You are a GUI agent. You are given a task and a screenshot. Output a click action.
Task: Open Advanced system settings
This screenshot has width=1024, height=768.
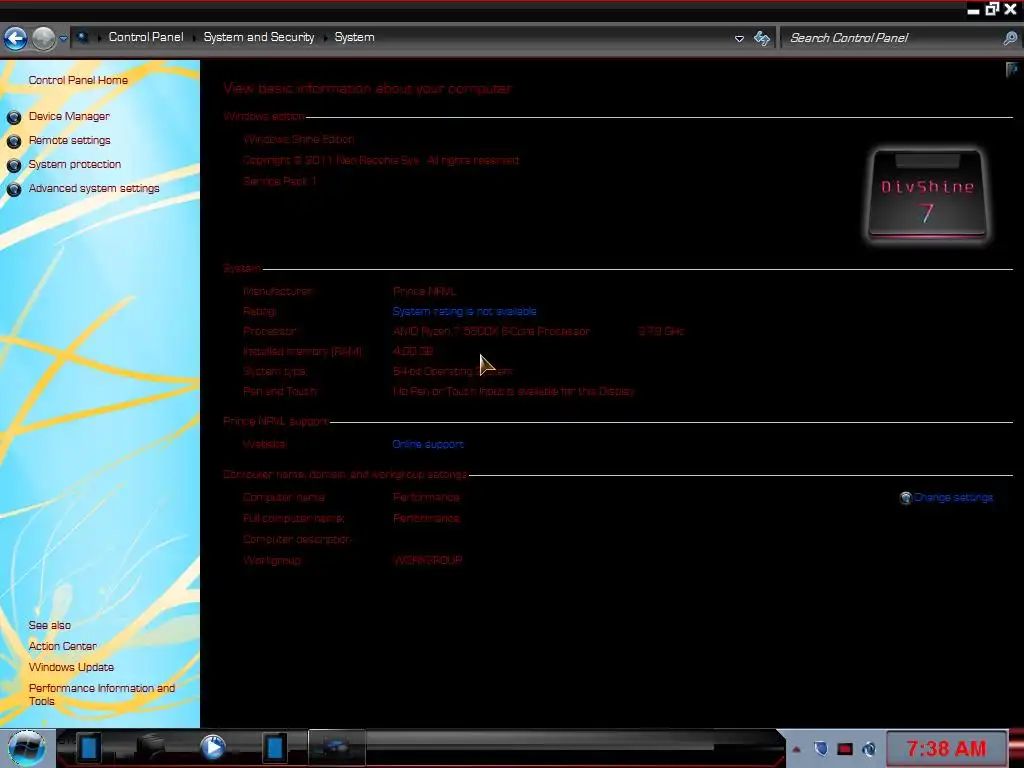coord(94,188)
